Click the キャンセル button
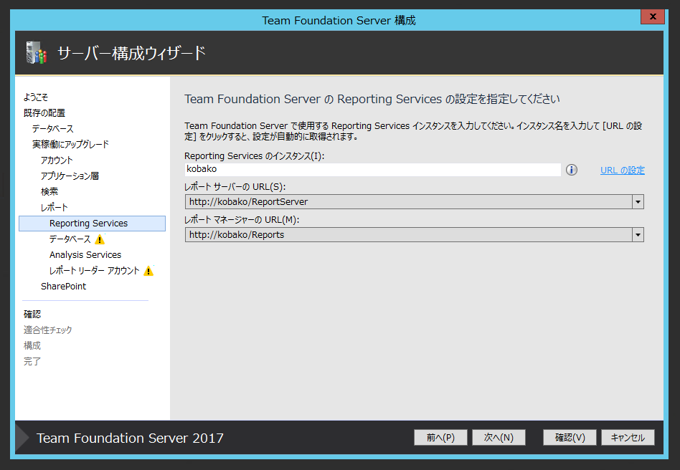Image resolution: width=680 pixels, height=470 pixels. point(628,437)
